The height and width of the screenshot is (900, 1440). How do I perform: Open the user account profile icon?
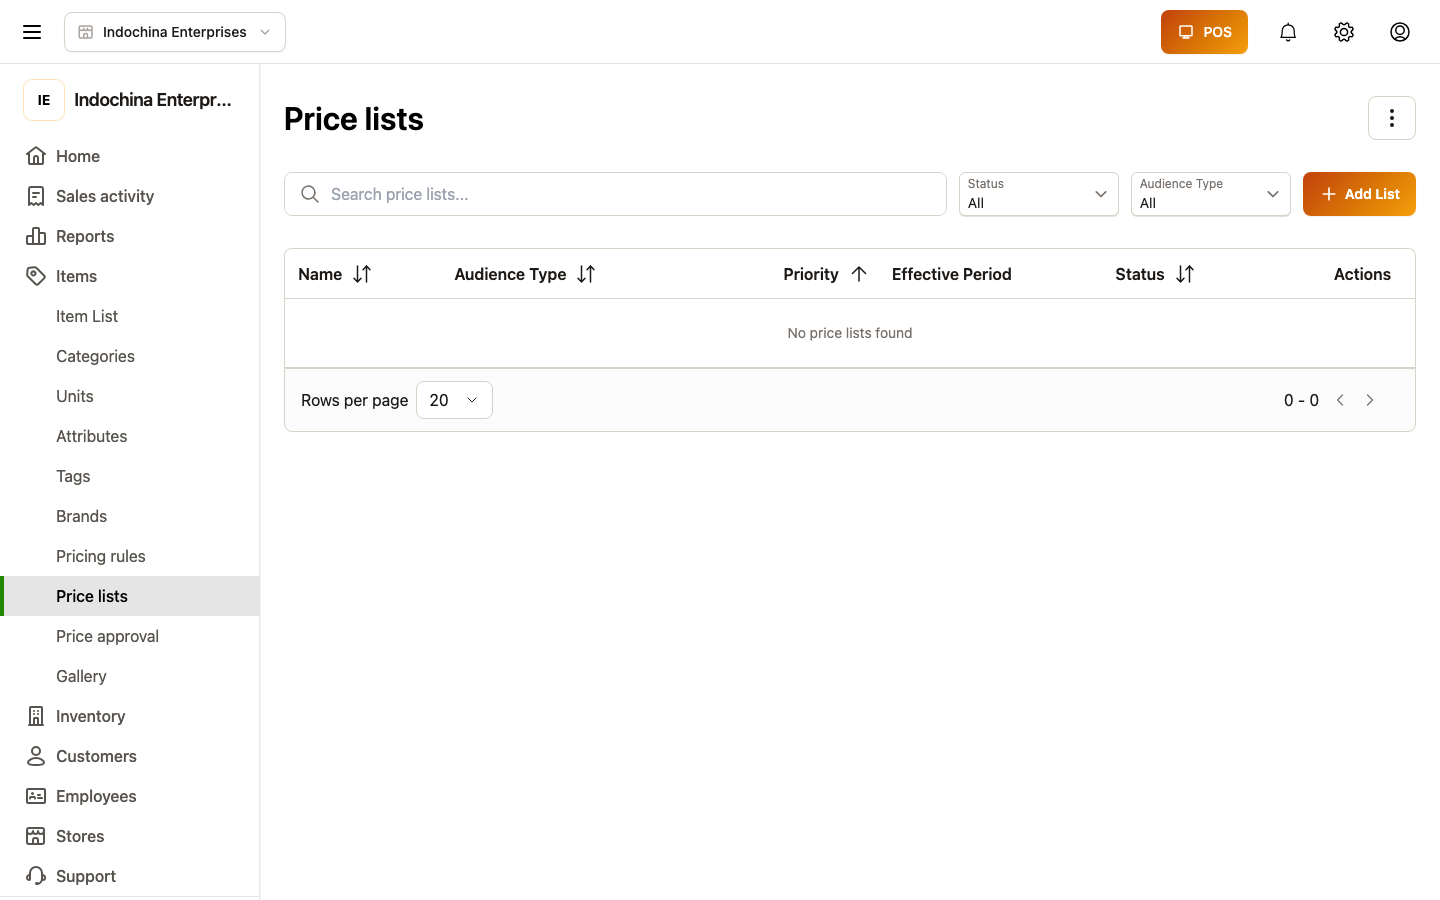point(1400,32)
